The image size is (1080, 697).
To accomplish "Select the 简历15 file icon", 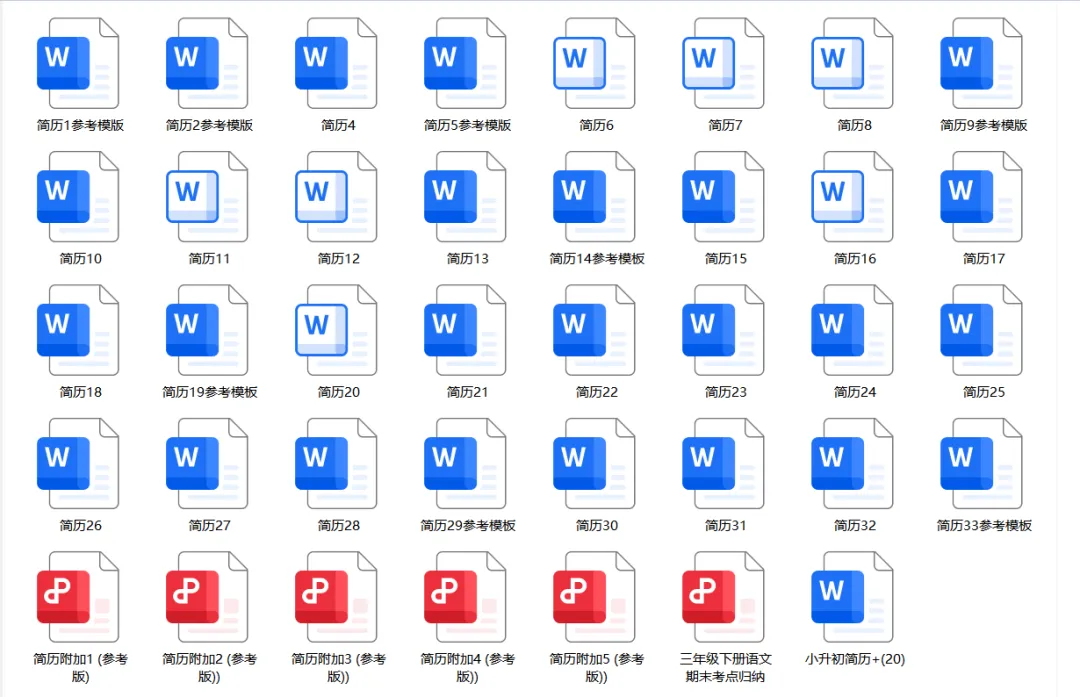I will click(x=723, y=197).
